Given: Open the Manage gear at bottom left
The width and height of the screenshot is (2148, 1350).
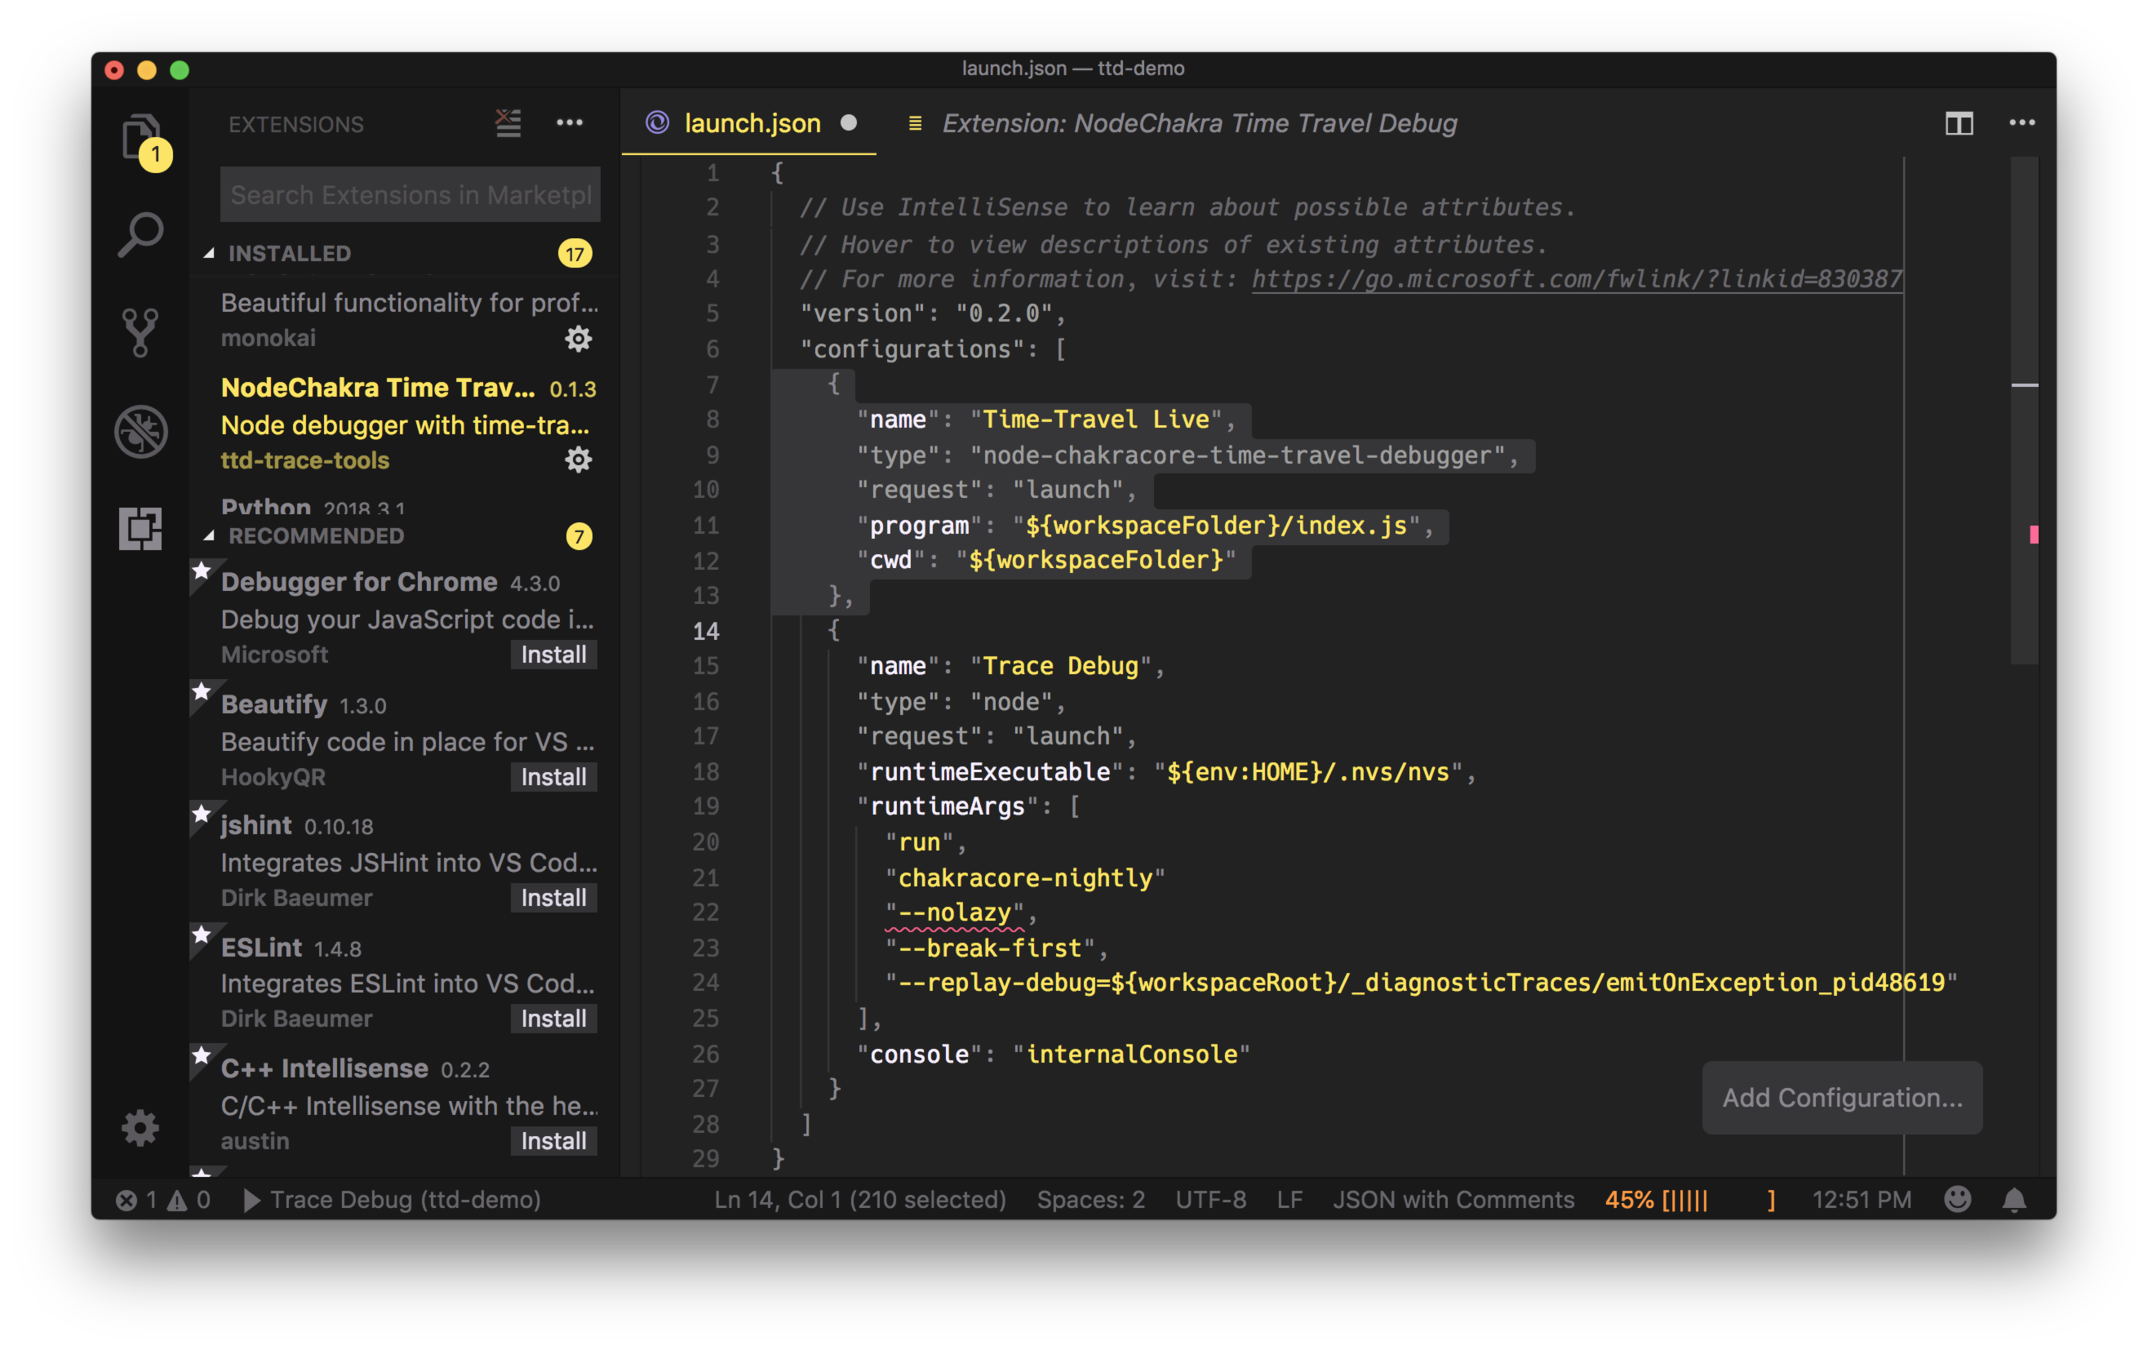Looking at the screenshot, I should (x=140, y=1128).
